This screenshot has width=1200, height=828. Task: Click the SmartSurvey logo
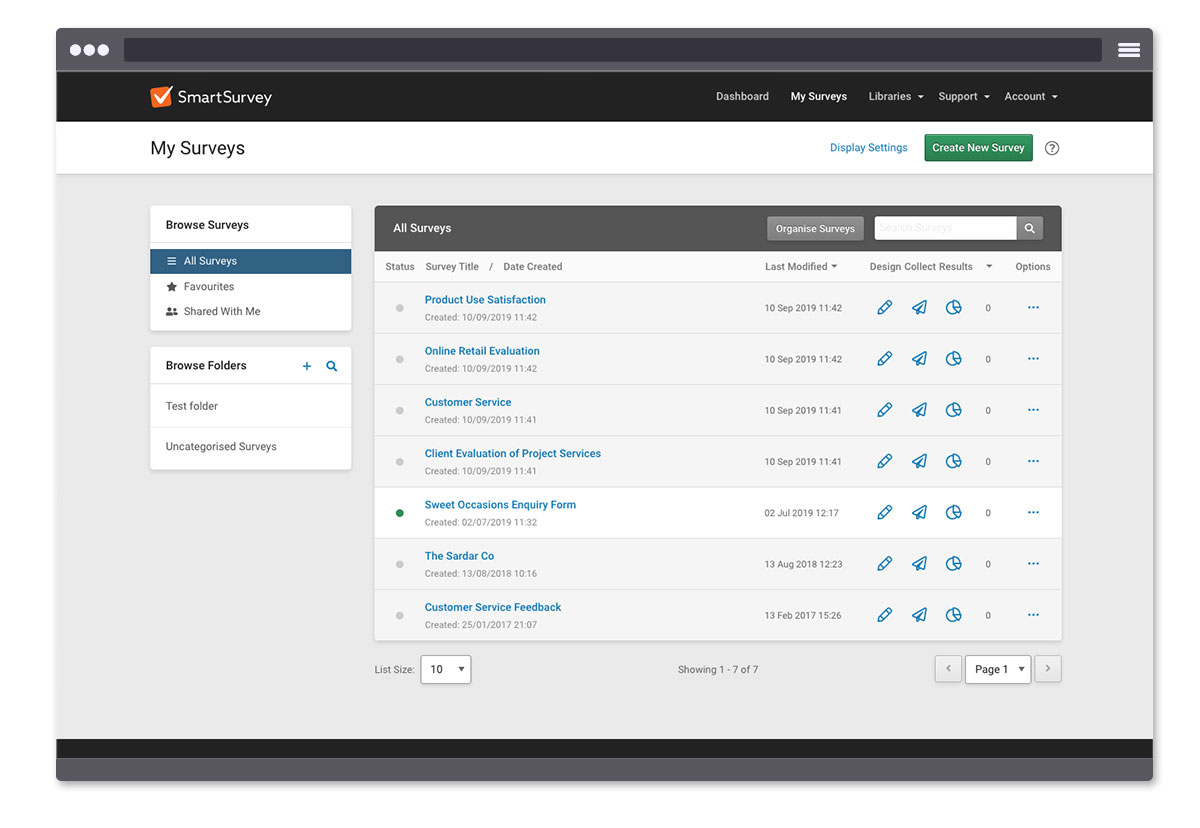click(x=211, y=97)
